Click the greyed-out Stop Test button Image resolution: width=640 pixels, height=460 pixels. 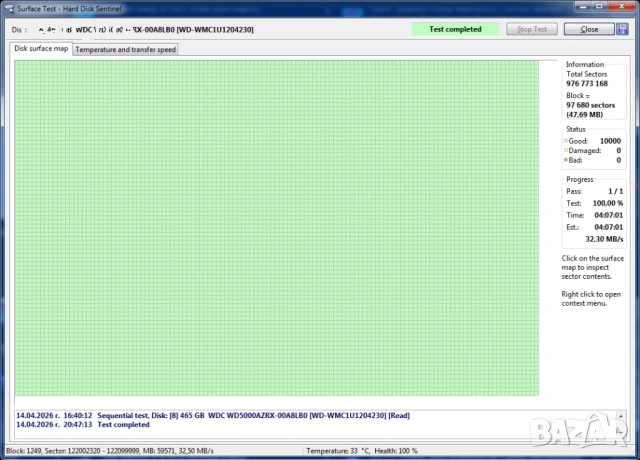tap(532, 29)
